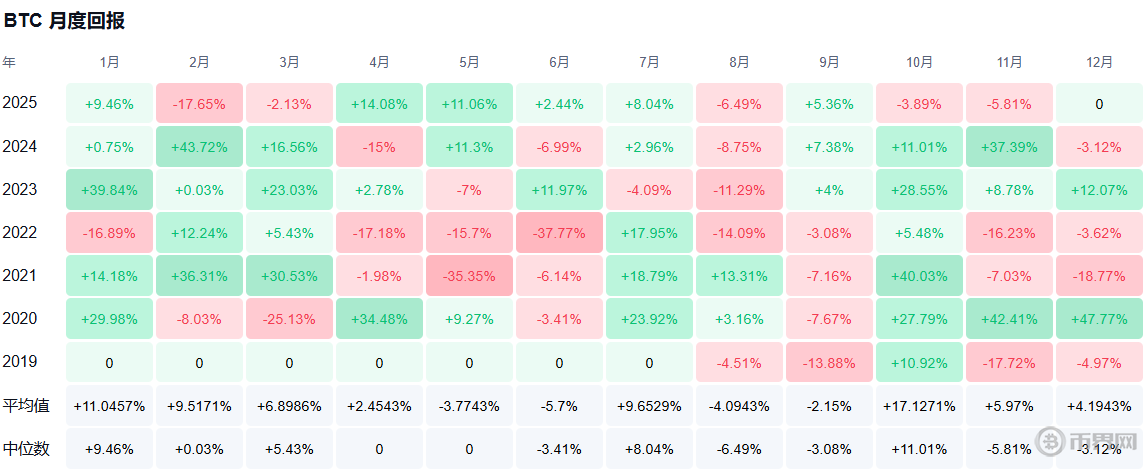Select the 2020 December +47.77% cell

click(1099, 318)
